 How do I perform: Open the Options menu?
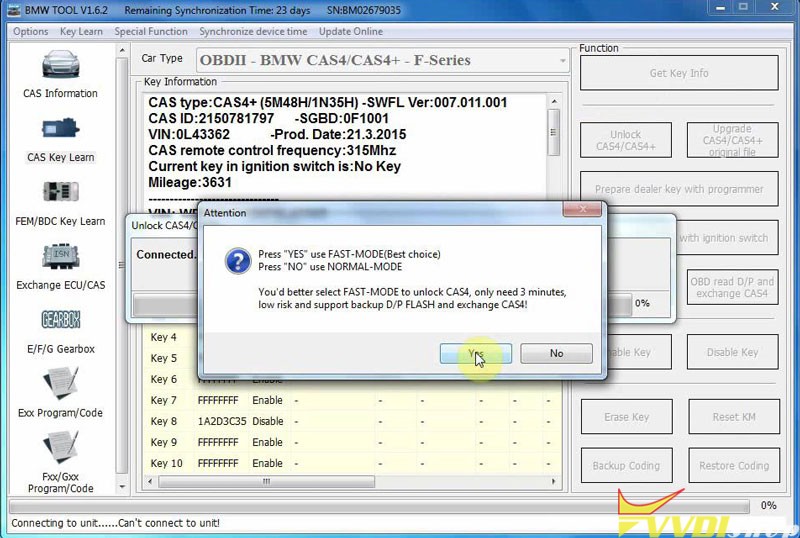(x=31, y=32)
